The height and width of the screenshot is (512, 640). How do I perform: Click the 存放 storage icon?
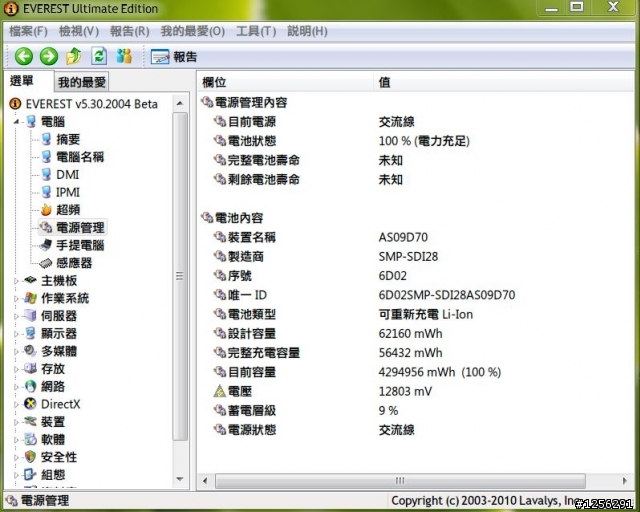coord(31,368)
